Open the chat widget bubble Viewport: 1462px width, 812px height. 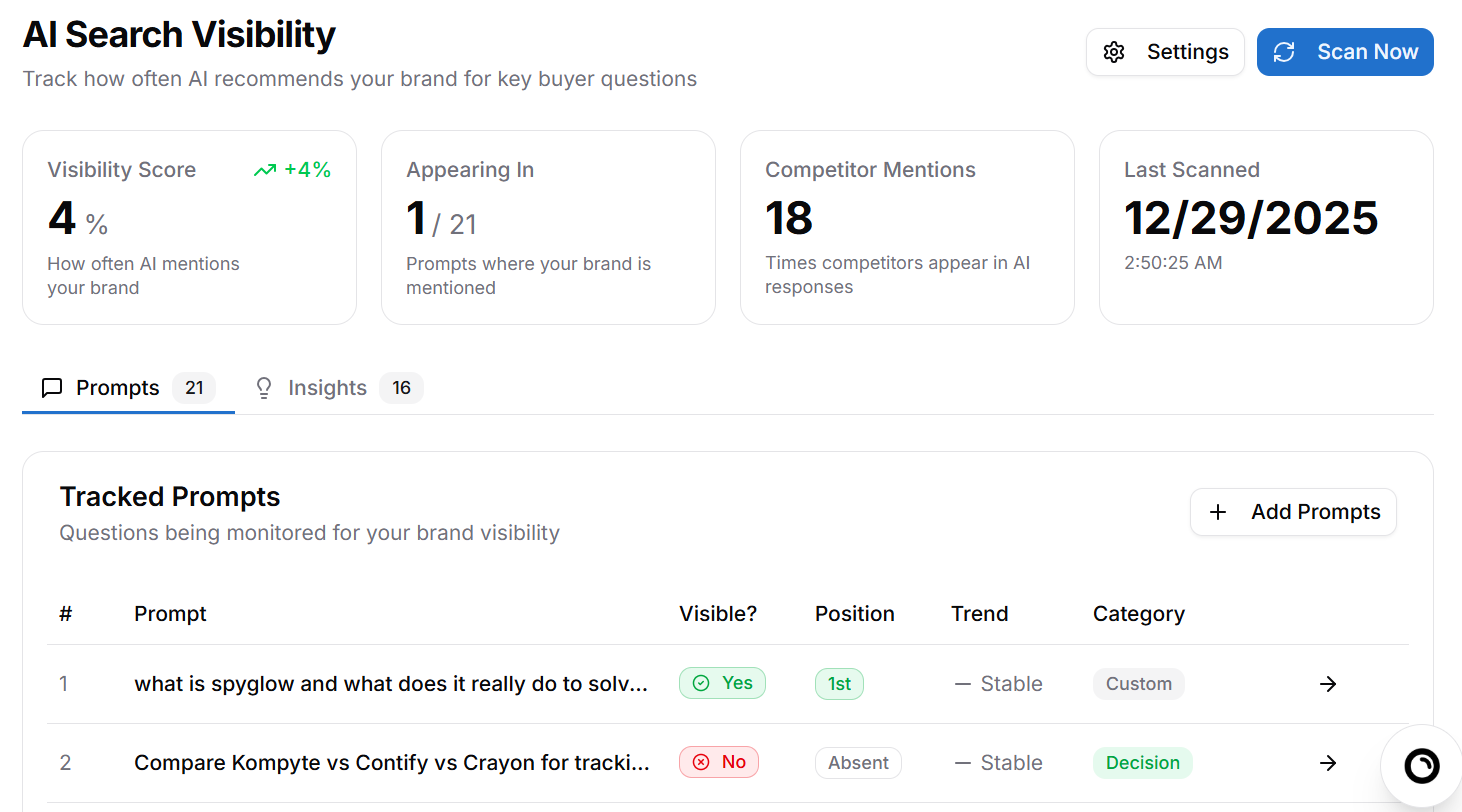click(1421, 765)
